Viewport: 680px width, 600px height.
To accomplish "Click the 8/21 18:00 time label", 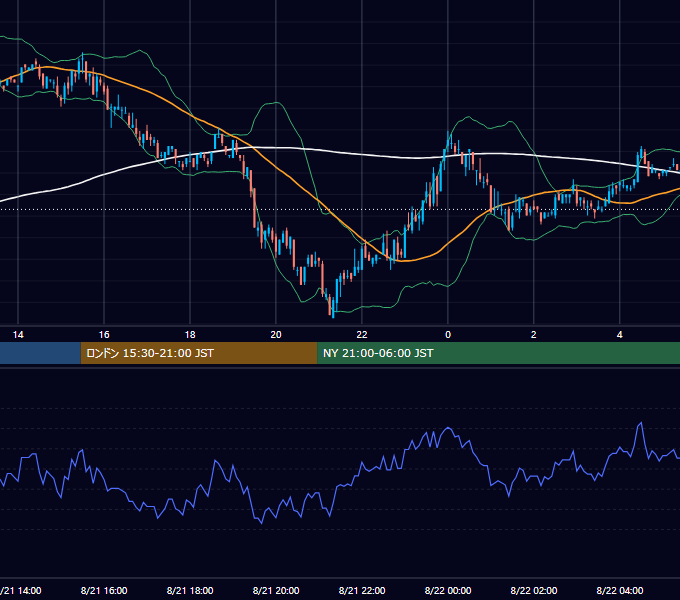I will coord(190,590).
